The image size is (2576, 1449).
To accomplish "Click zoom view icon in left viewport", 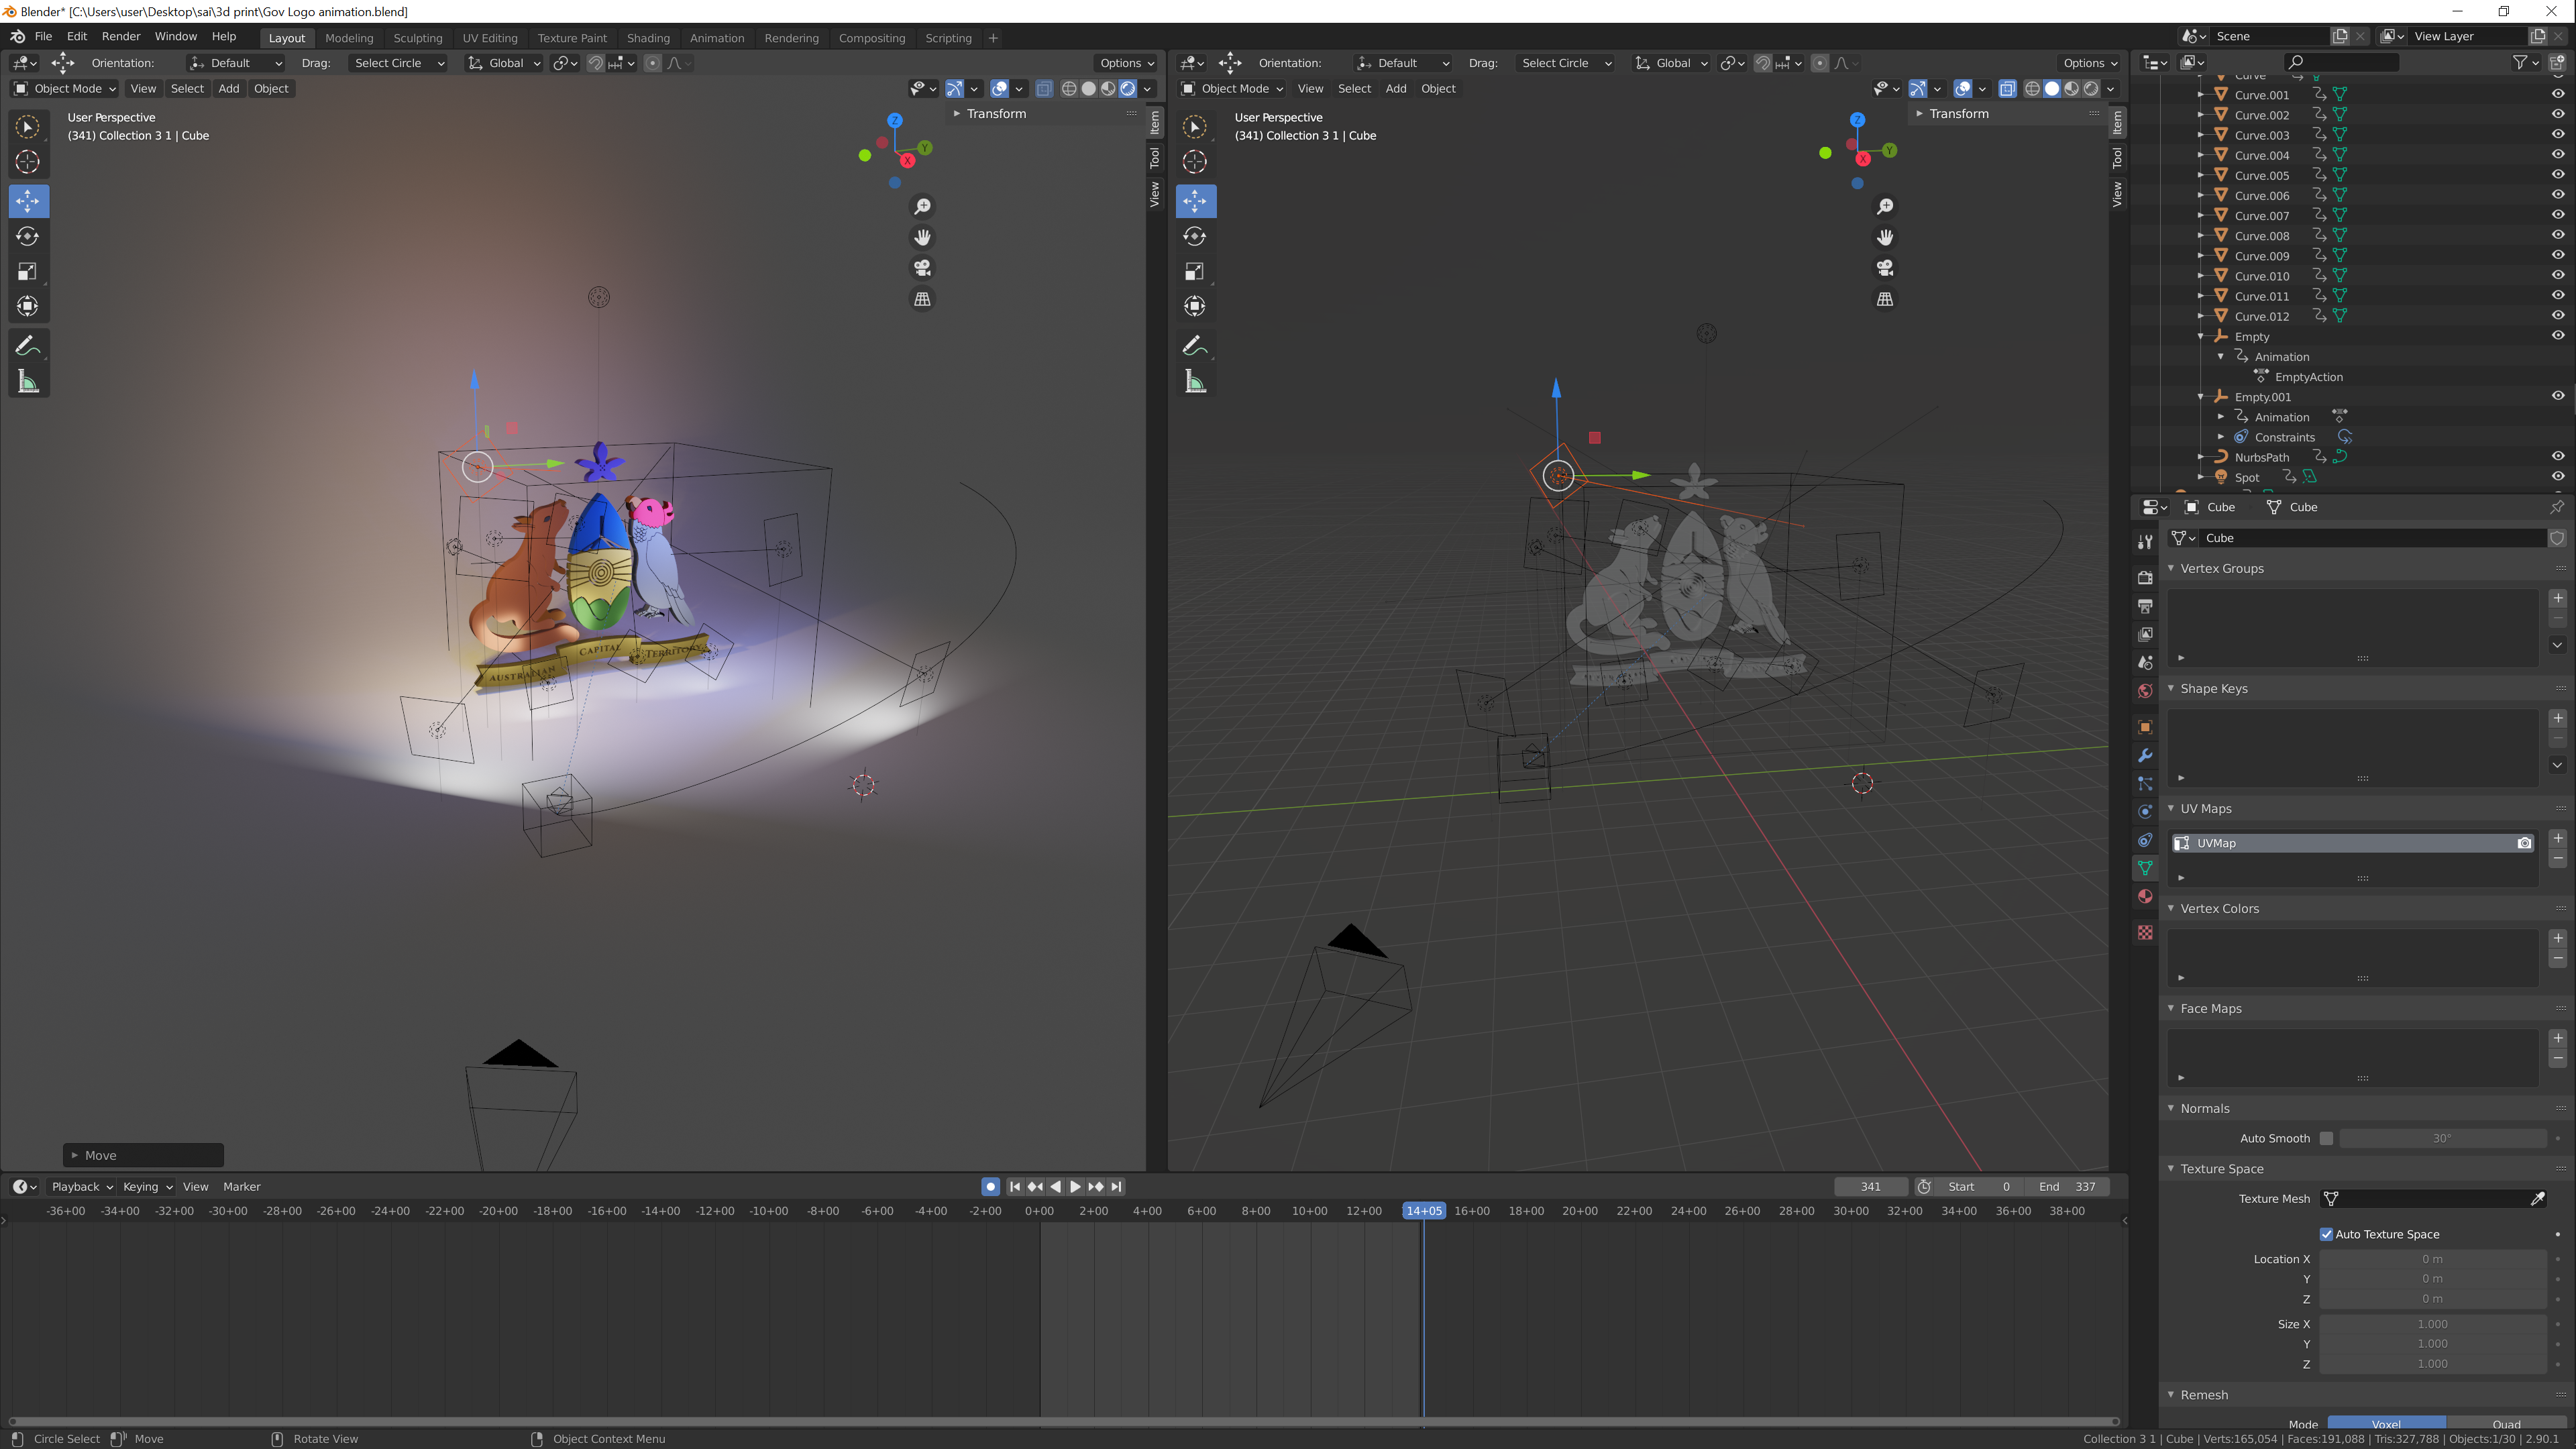I will 922,206.
